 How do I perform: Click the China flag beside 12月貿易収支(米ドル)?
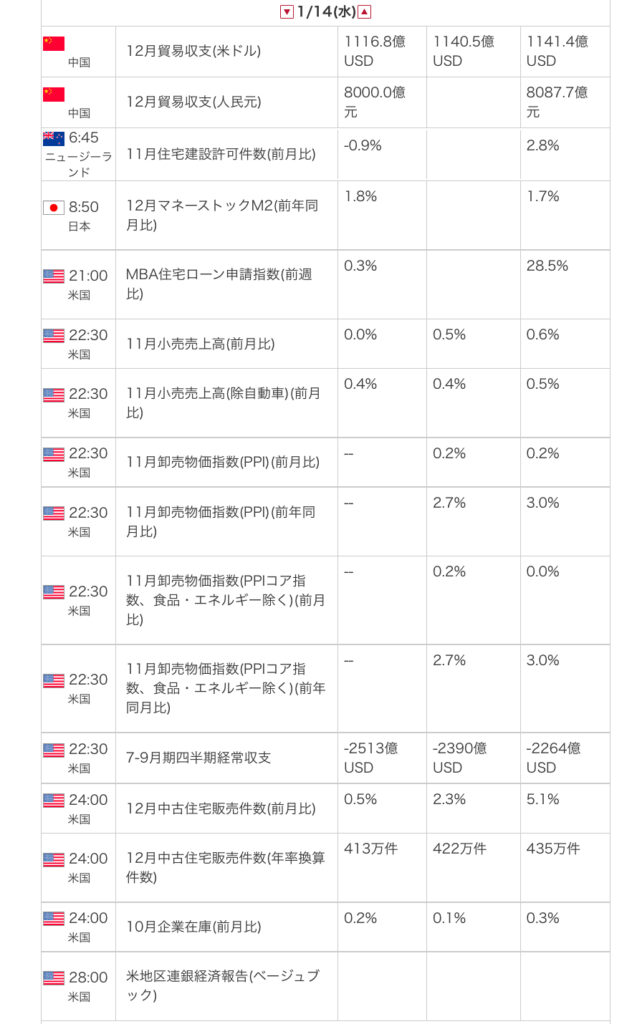click(54, 43)
